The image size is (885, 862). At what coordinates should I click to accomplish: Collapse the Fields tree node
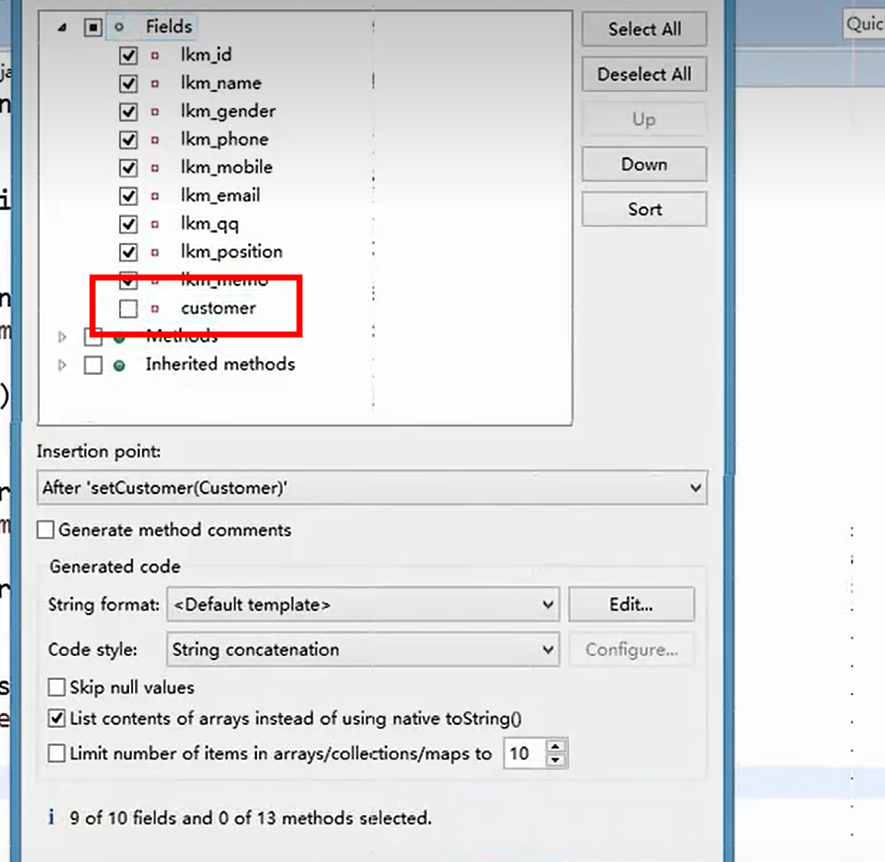click(x=62, y=27)
